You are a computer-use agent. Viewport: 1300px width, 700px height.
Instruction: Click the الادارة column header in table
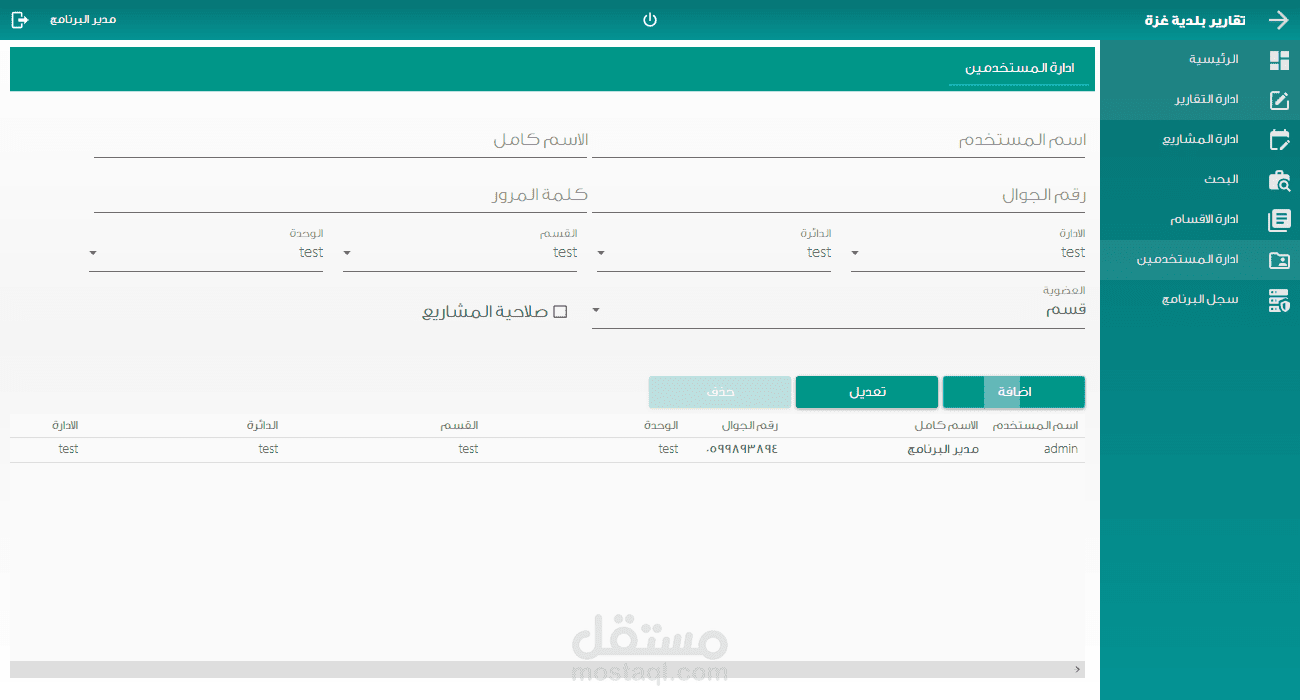point(65,426)
